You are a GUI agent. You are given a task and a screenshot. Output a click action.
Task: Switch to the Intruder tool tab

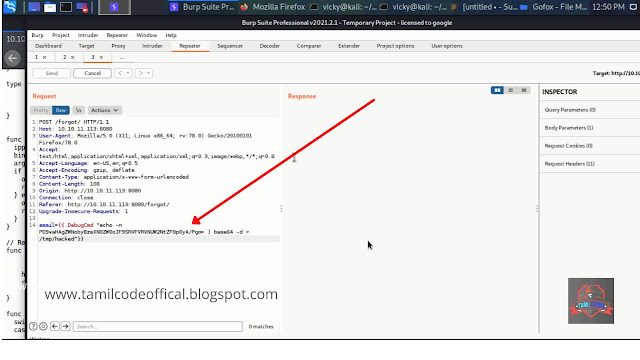click(x=152, y=46)
